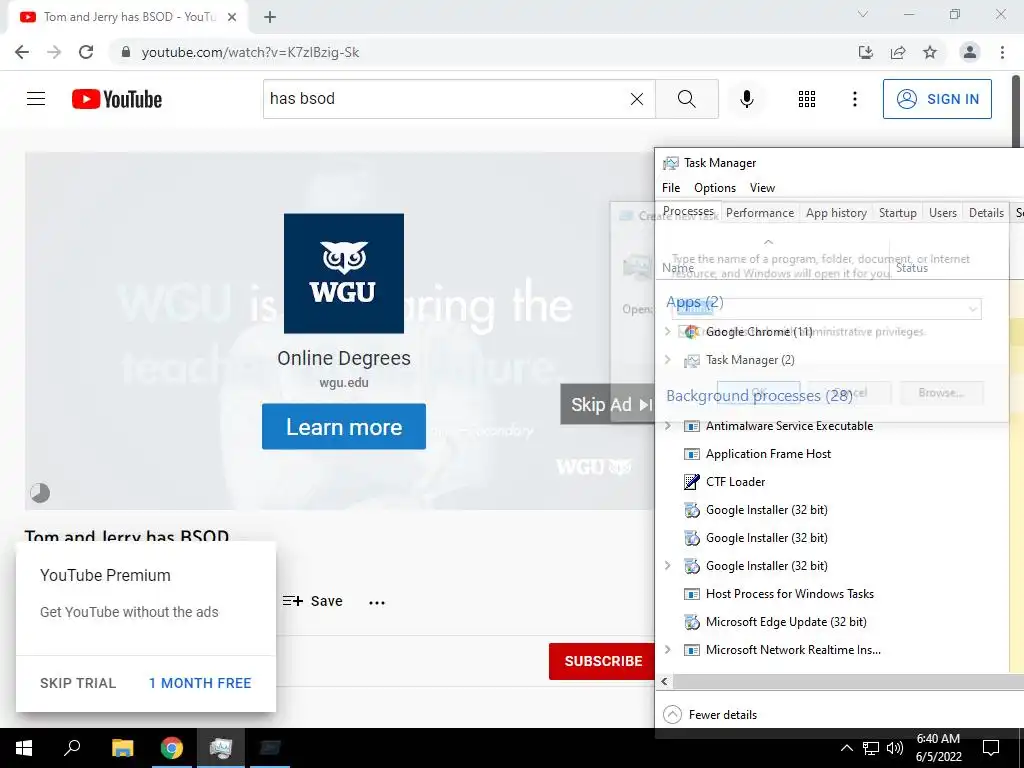Image resolution: width=1024 pixels, height=768 pixels.
Task: Open Task Manager View menu
Action: tap(762, 188)
